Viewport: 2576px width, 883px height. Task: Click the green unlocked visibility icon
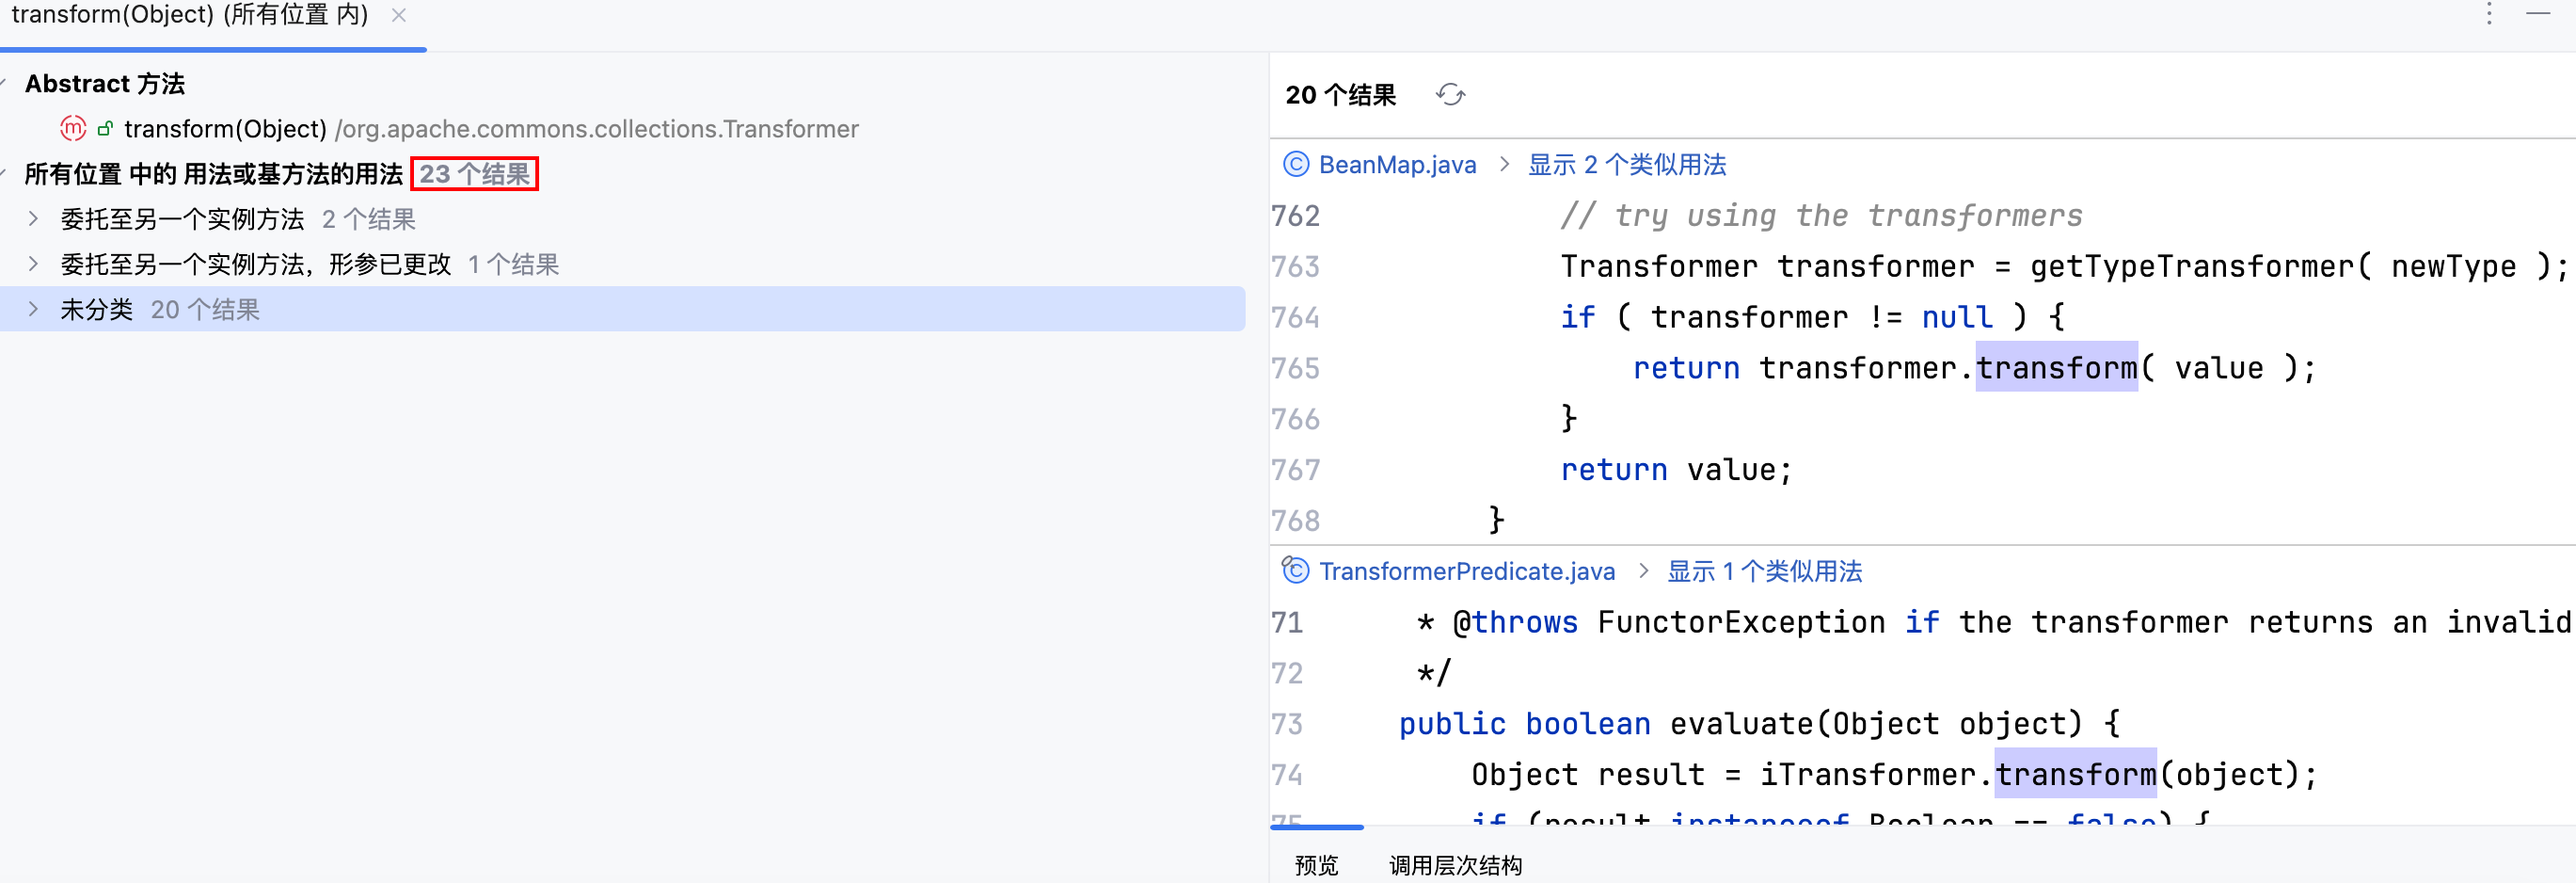[105, 129]
